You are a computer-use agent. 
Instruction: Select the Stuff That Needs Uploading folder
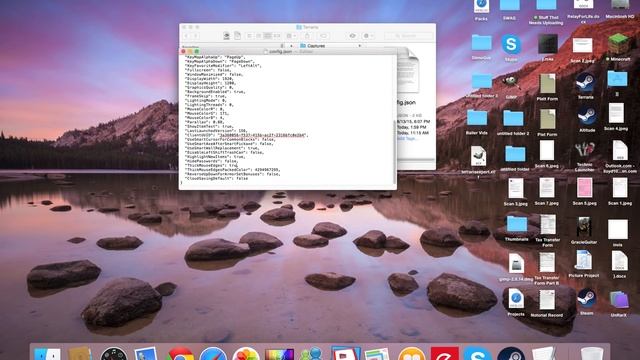tap(546, 5)
